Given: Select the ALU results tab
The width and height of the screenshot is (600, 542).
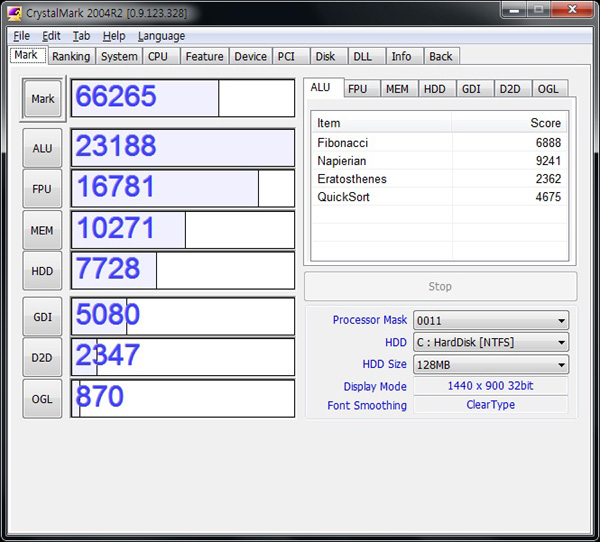Looking at the screenshot, I should 323,88.
